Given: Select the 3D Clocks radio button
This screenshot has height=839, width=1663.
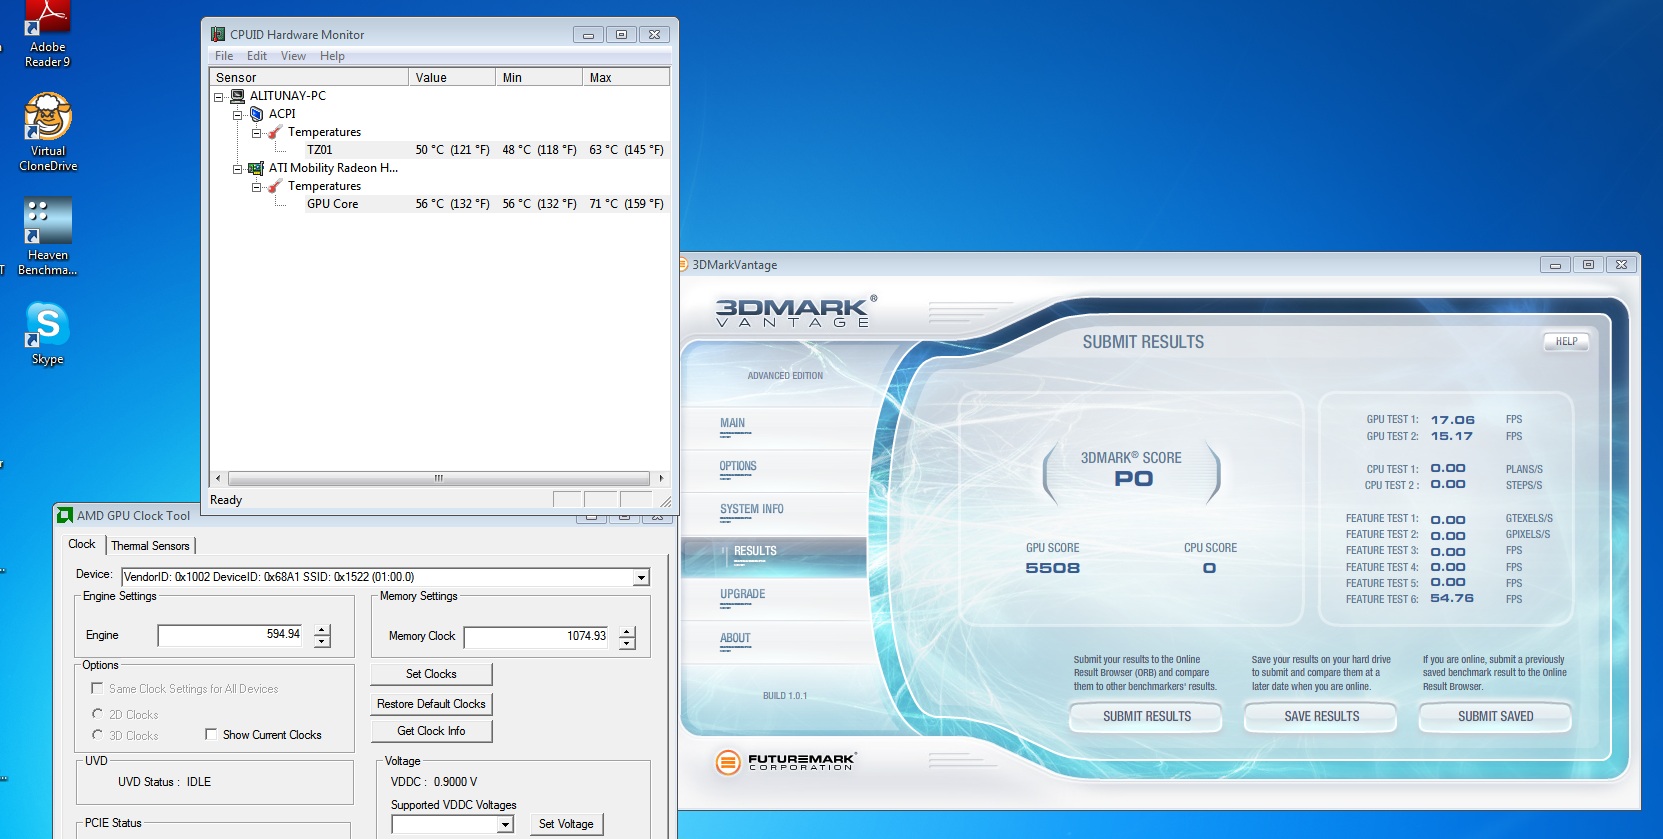Looking at the screenshot, I should 97,735.
